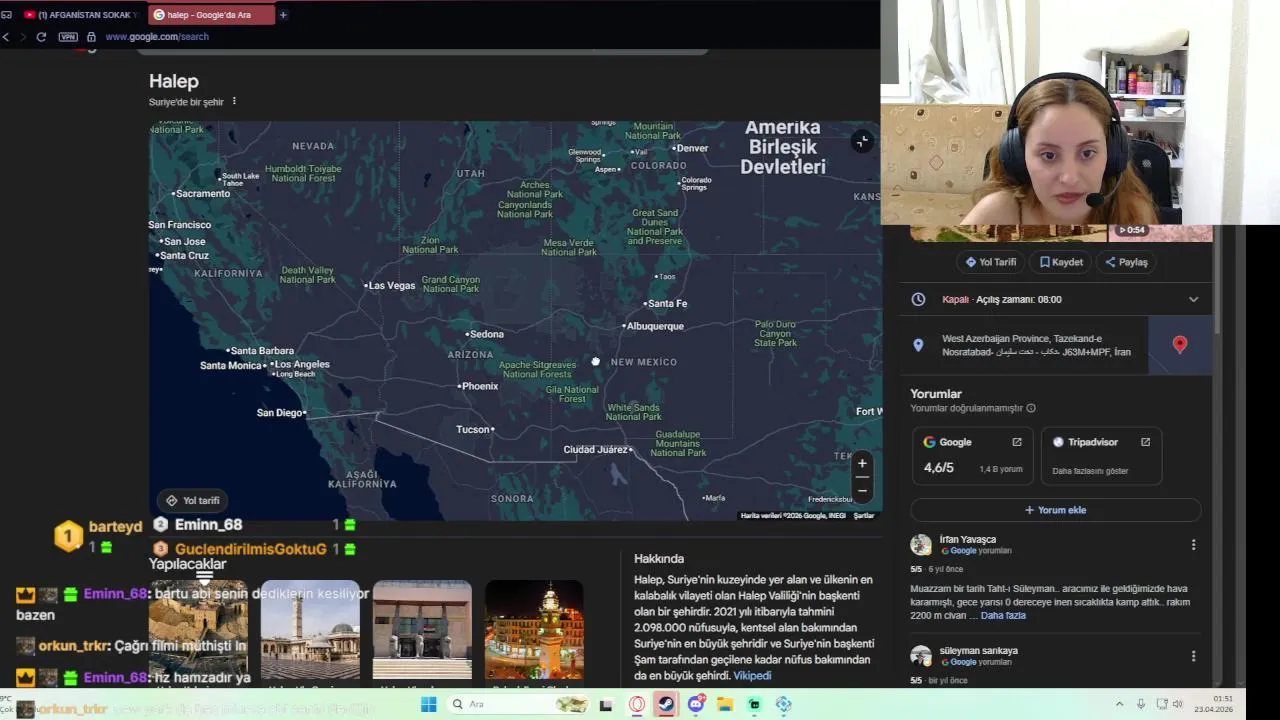Open Task View on the taskbar

pos(606,705)
